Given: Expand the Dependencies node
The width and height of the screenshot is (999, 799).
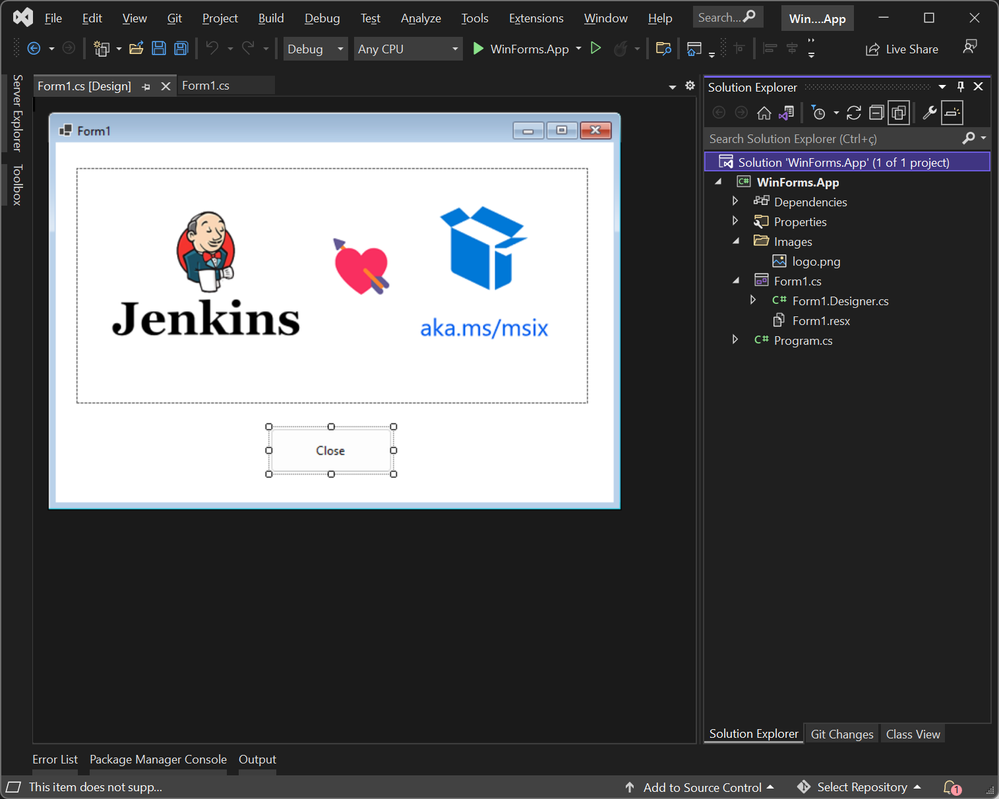Looking at the screenshot, I should (x=735, y=201).
